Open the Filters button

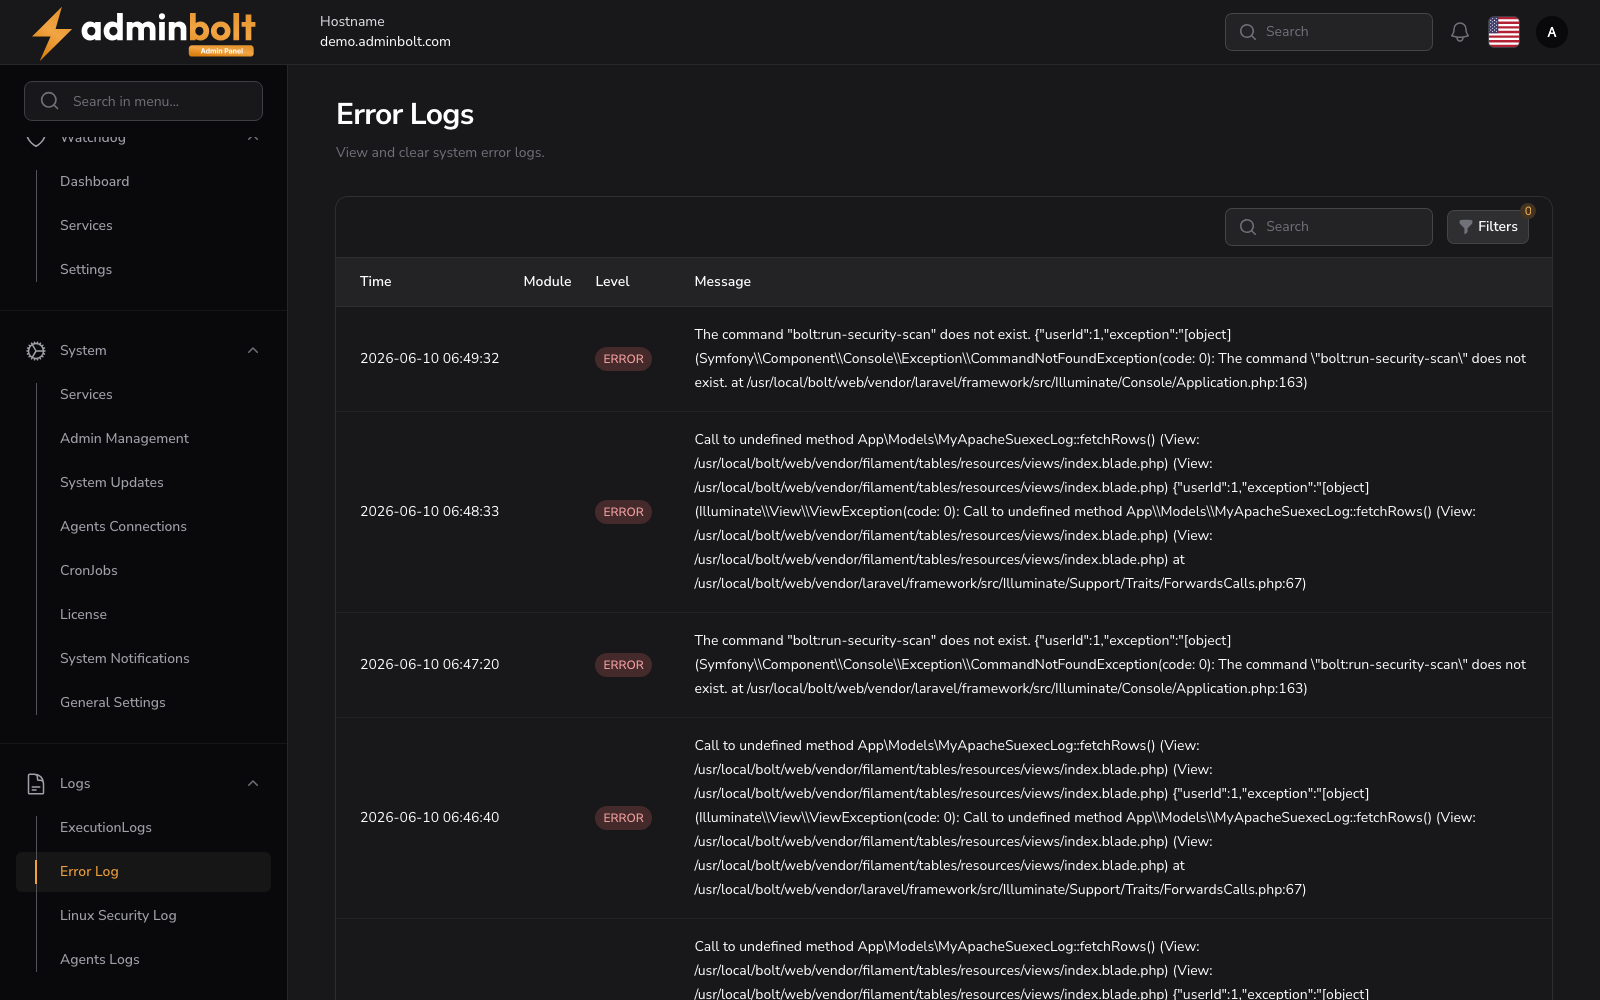(x=1488, y=227)
